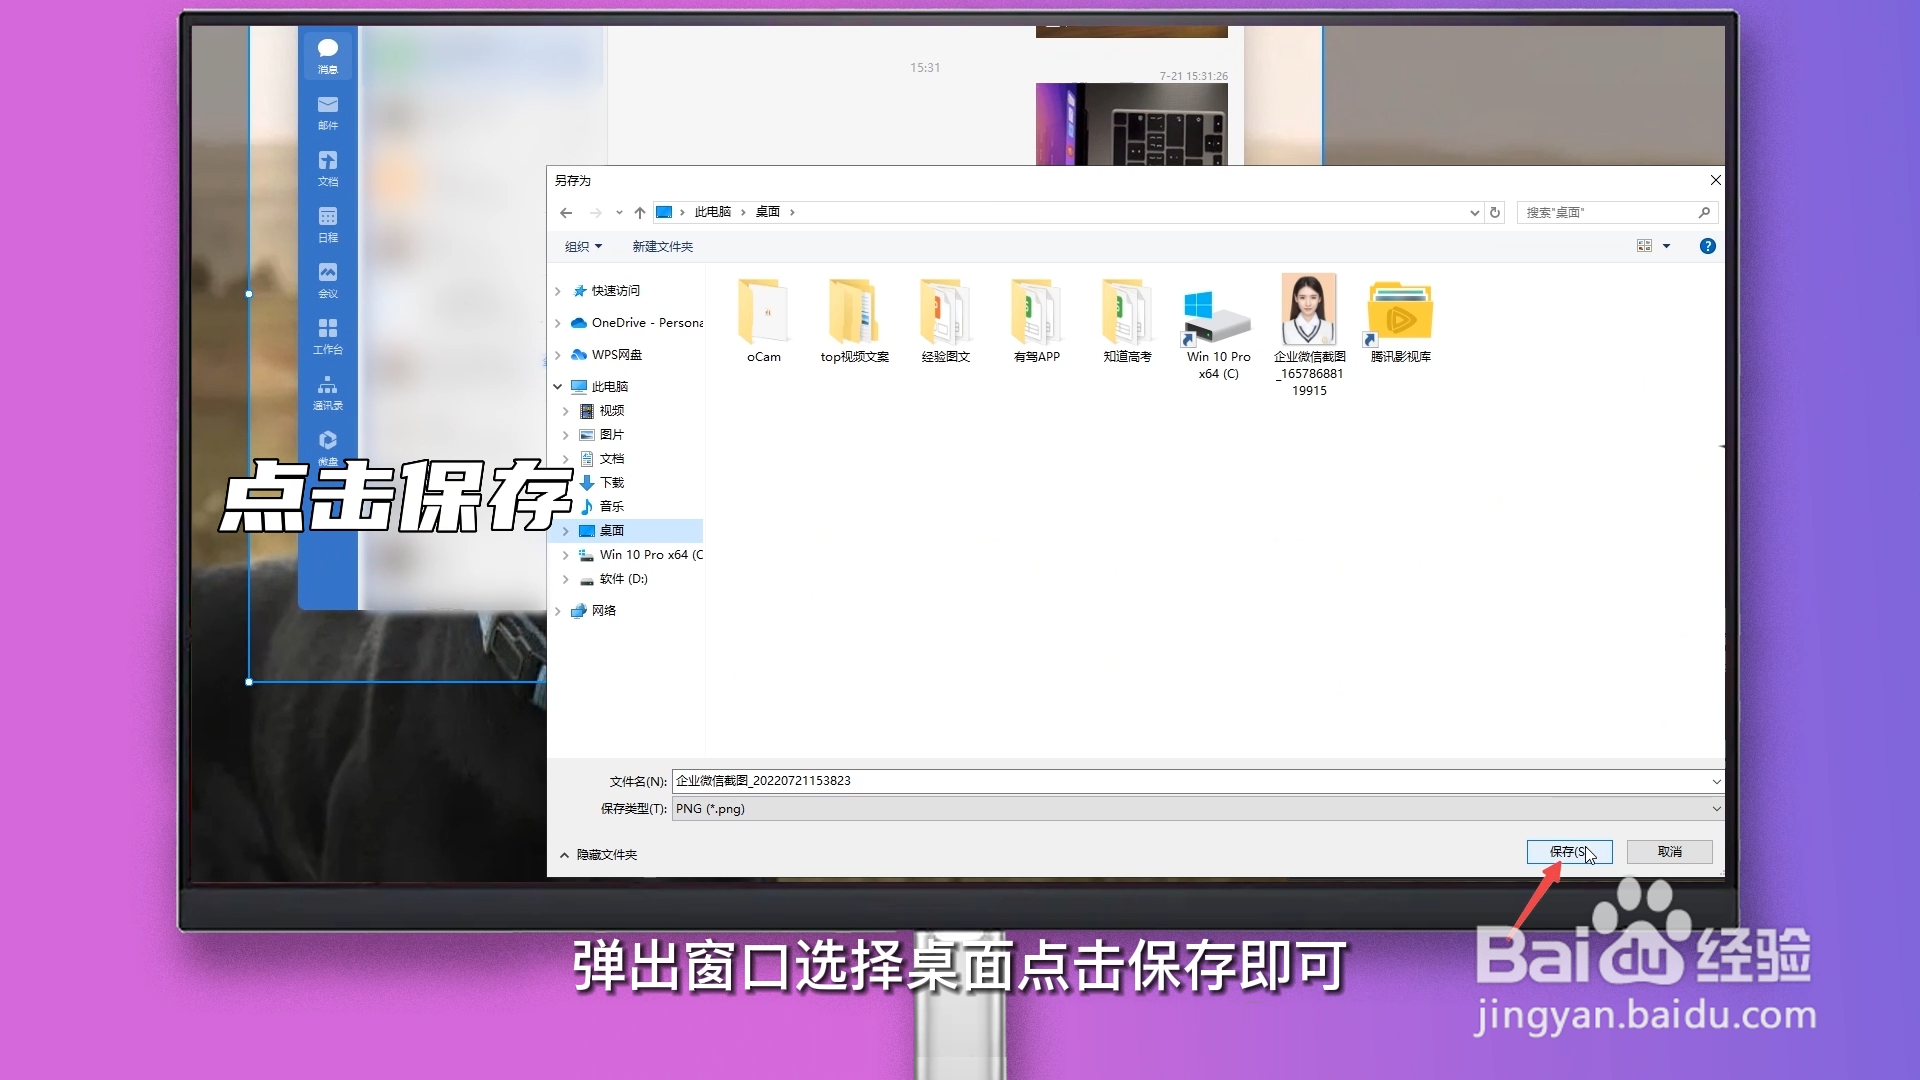Screen dimensions: 1920x1080
Task: Click 此电脑 in address breadcrumb
Action: [x=713, y=212]
